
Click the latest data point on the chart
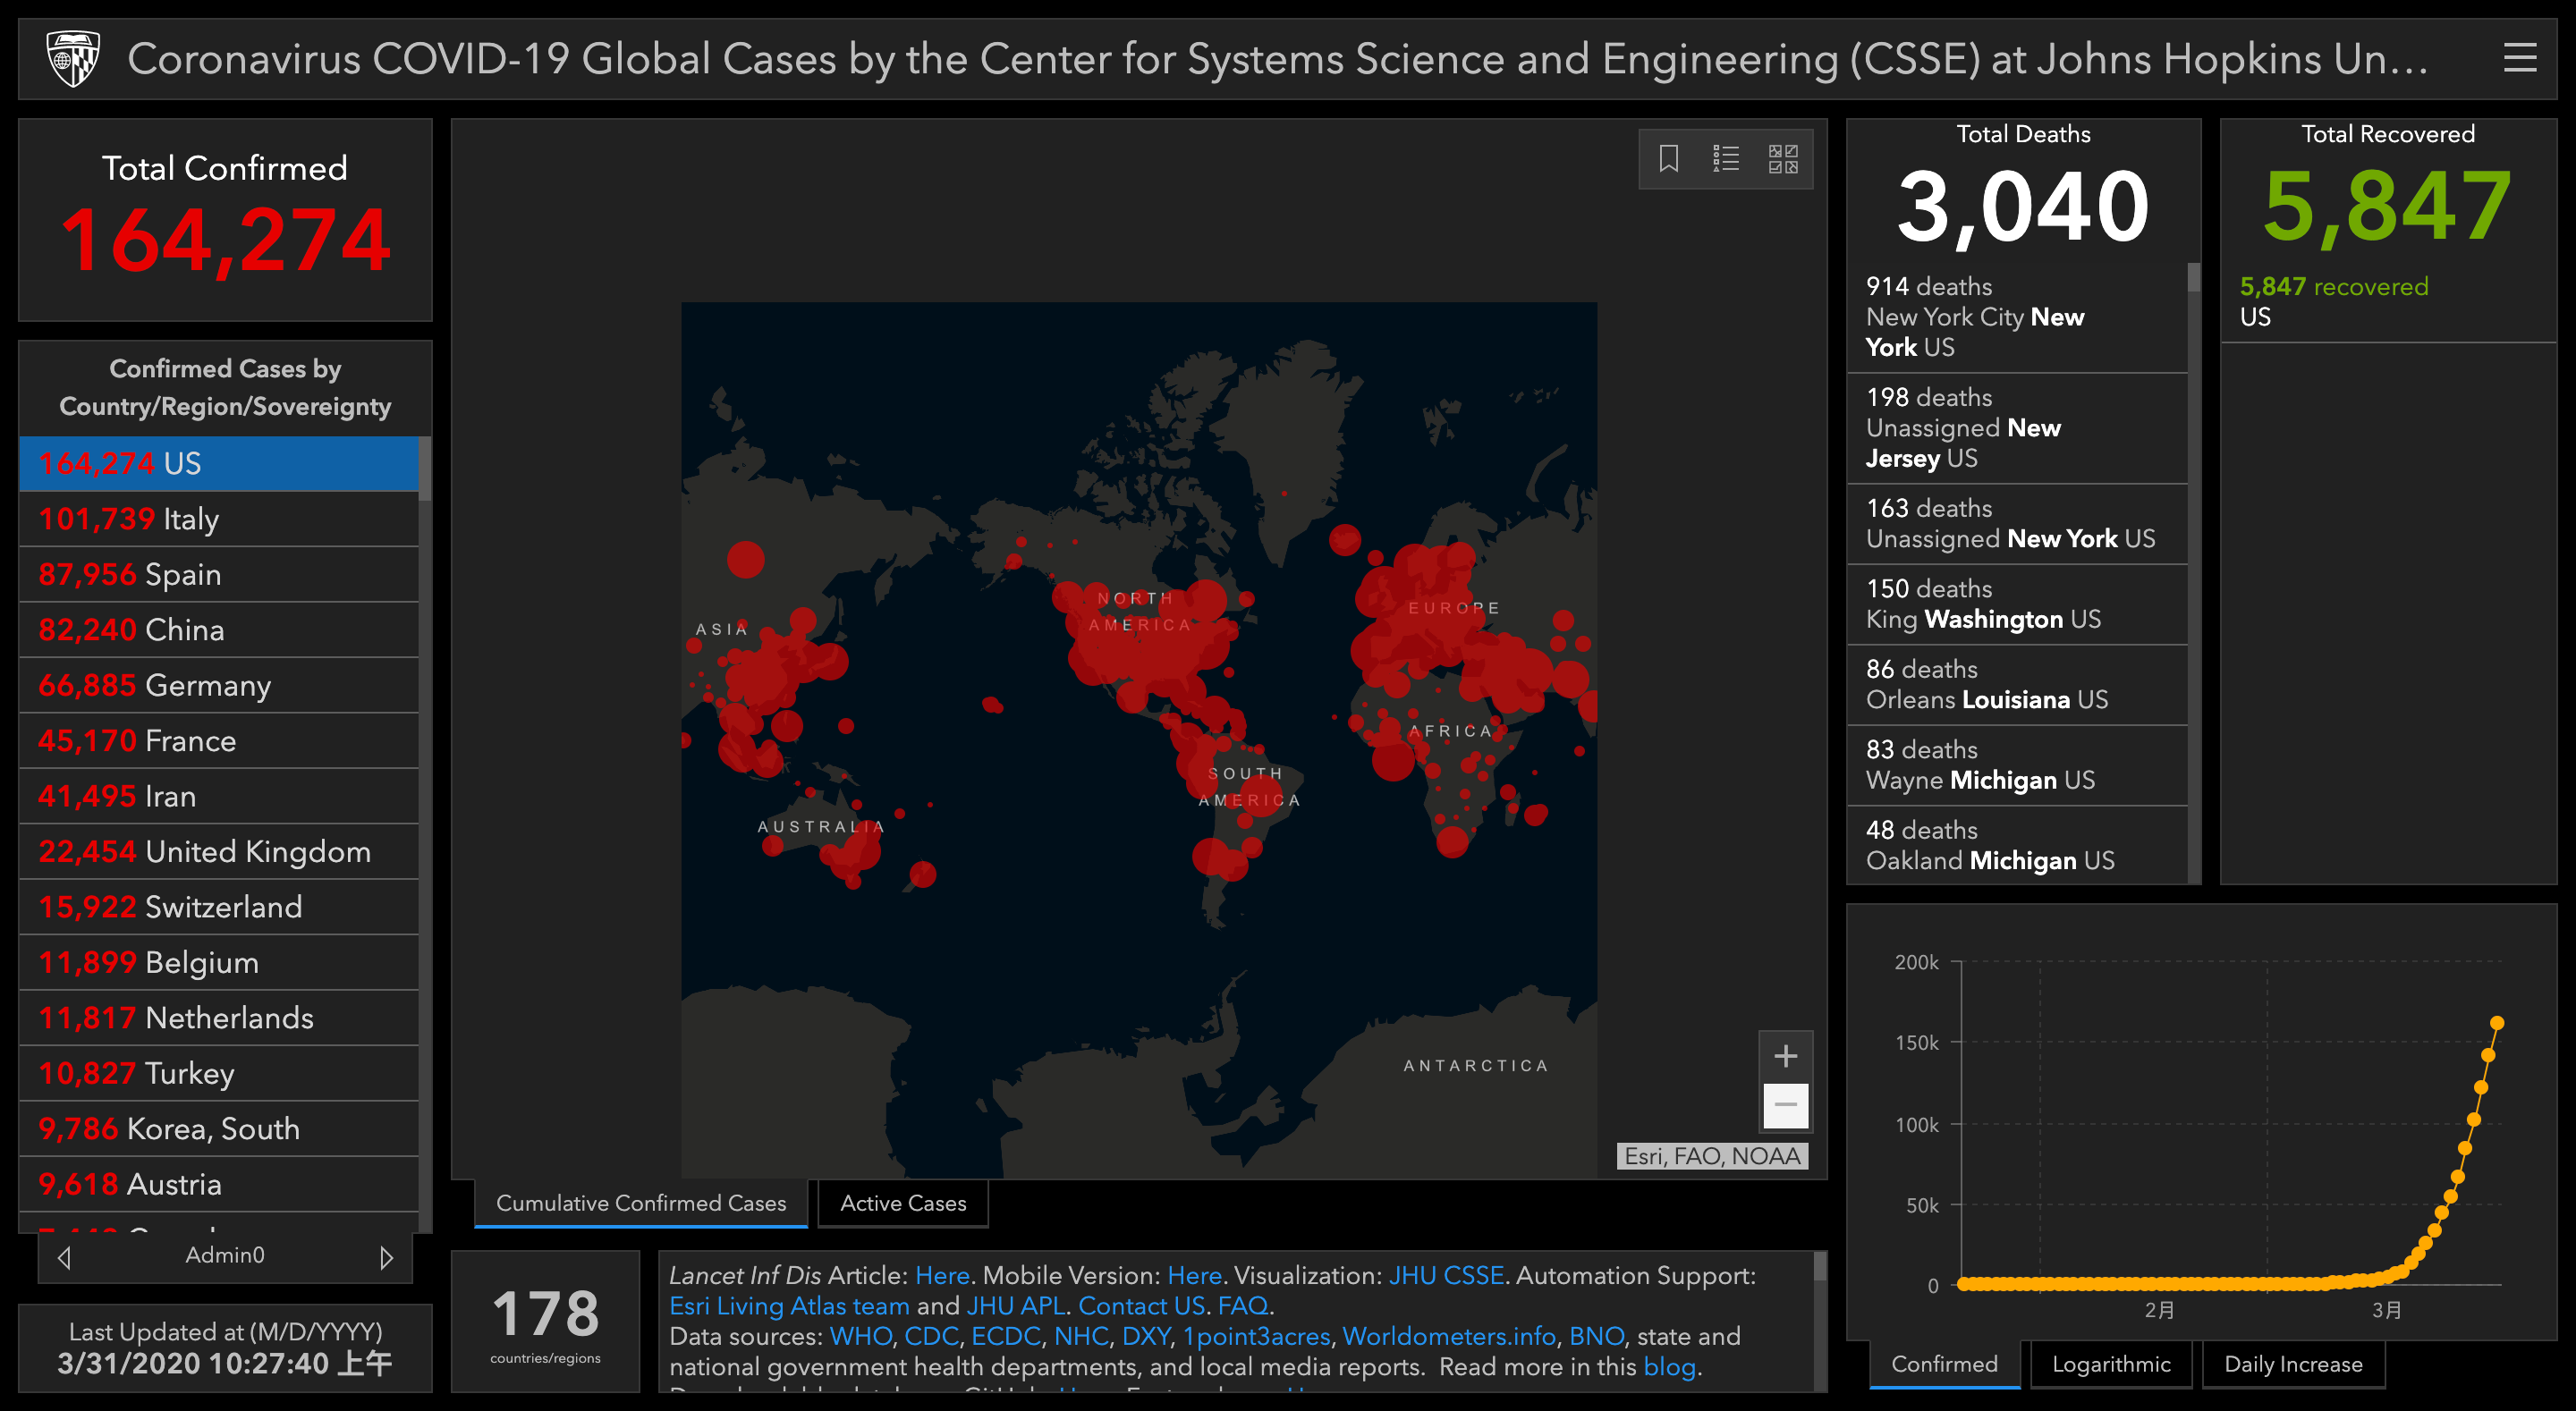coord(2496,1023)
